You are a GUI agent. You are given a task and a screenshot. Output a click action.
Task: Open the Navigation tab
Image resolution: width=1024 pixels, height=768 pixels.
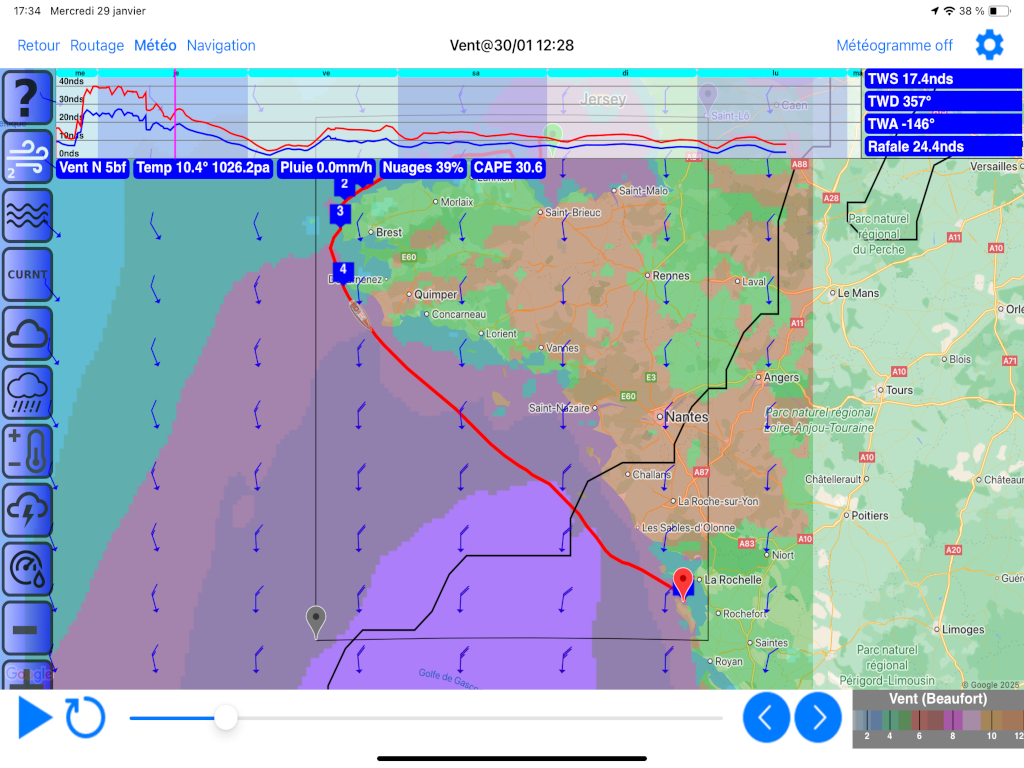click(221, 45)
